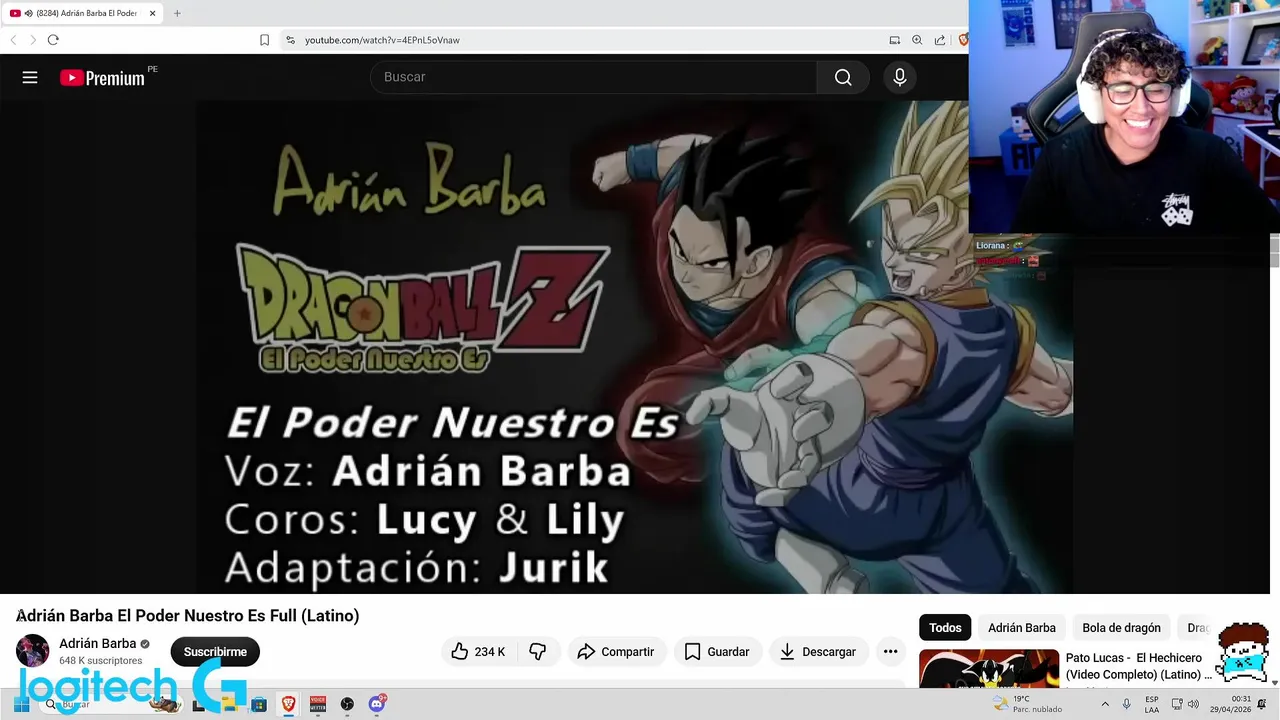Viewport: 1280px width, 720px height.
Task: Close the Adrián Barba YouTube tab
Action: click(153, 13)
